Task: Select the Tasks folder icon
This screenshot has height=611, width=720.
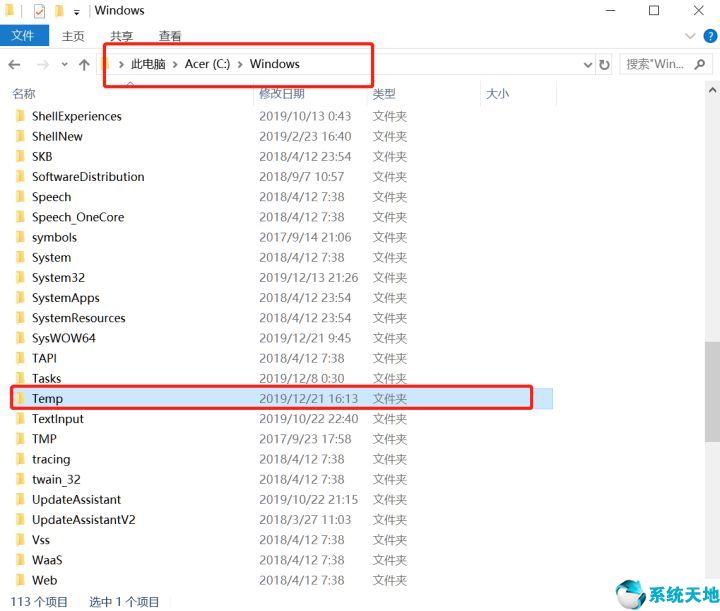Action: click(x=20, y=379)
